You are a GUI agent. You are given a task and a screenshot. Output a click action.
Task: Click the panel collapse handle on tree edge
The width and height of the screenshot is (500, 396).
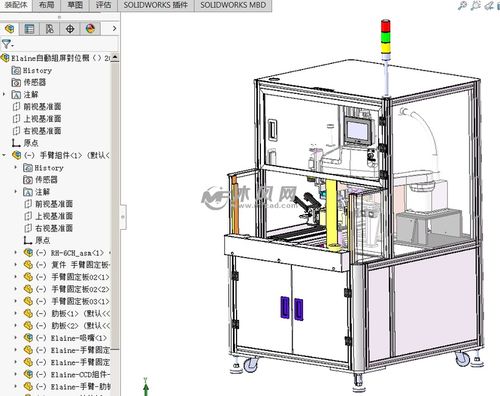click(x=123, y=217)
